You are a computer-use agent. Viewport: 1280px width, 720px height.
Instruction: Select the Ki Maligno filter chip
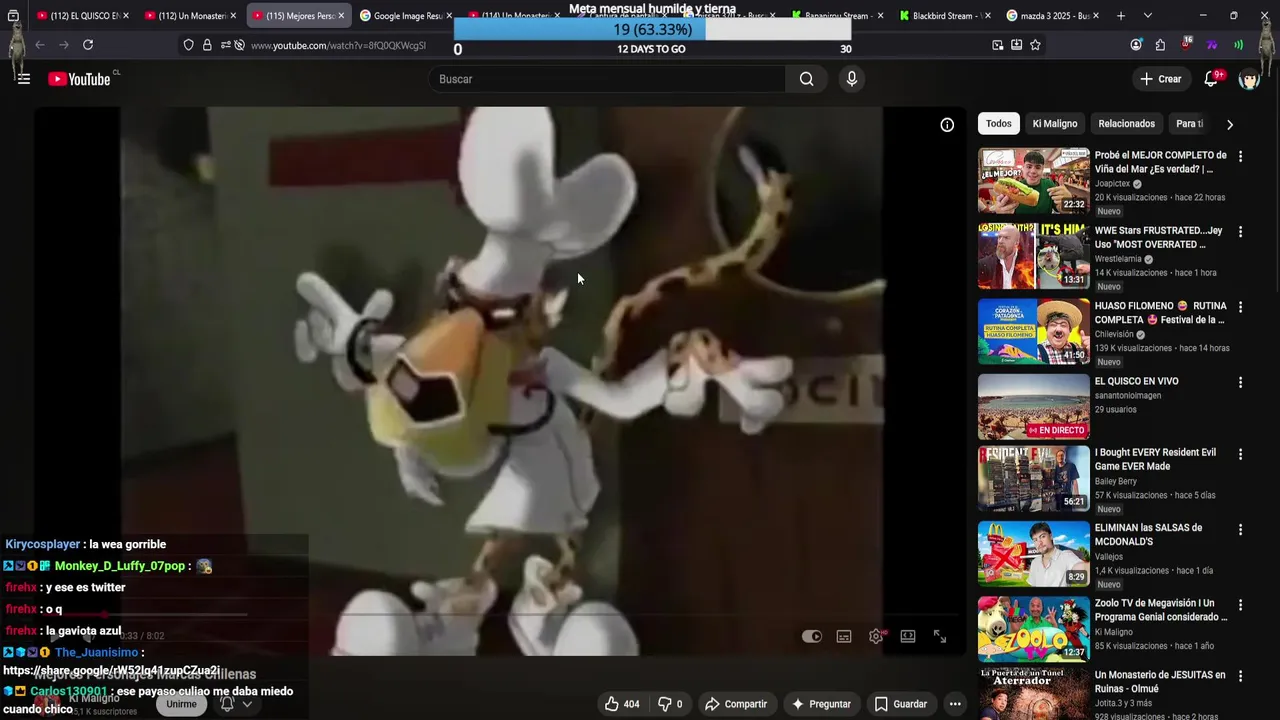tap(1055, 124)
